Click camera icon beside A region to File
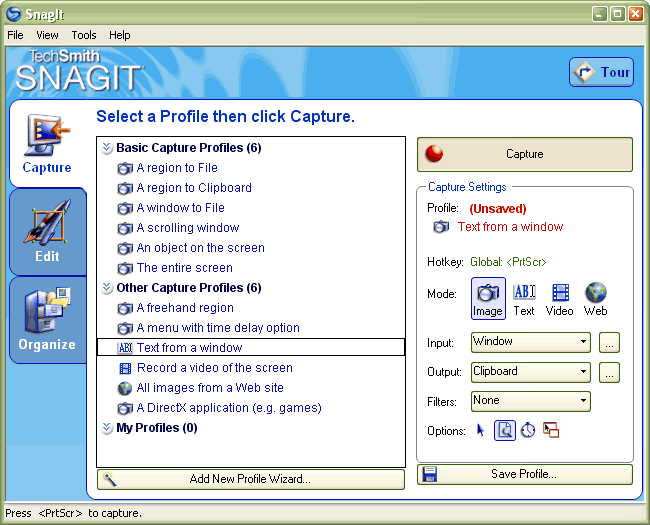The height and width of the screenshot is (525, 650). [125, 168]
